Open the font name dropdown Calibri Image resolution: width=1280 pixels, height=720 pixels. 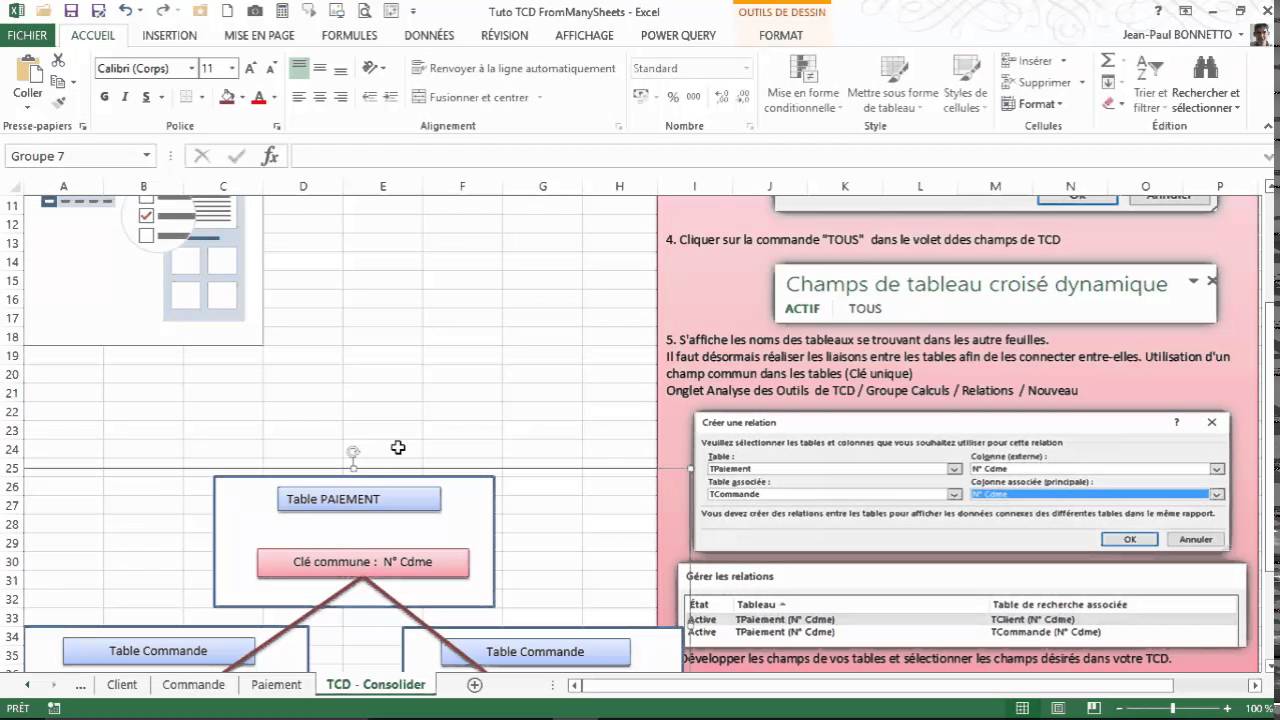pyautogui.click(x=192, y=68)
